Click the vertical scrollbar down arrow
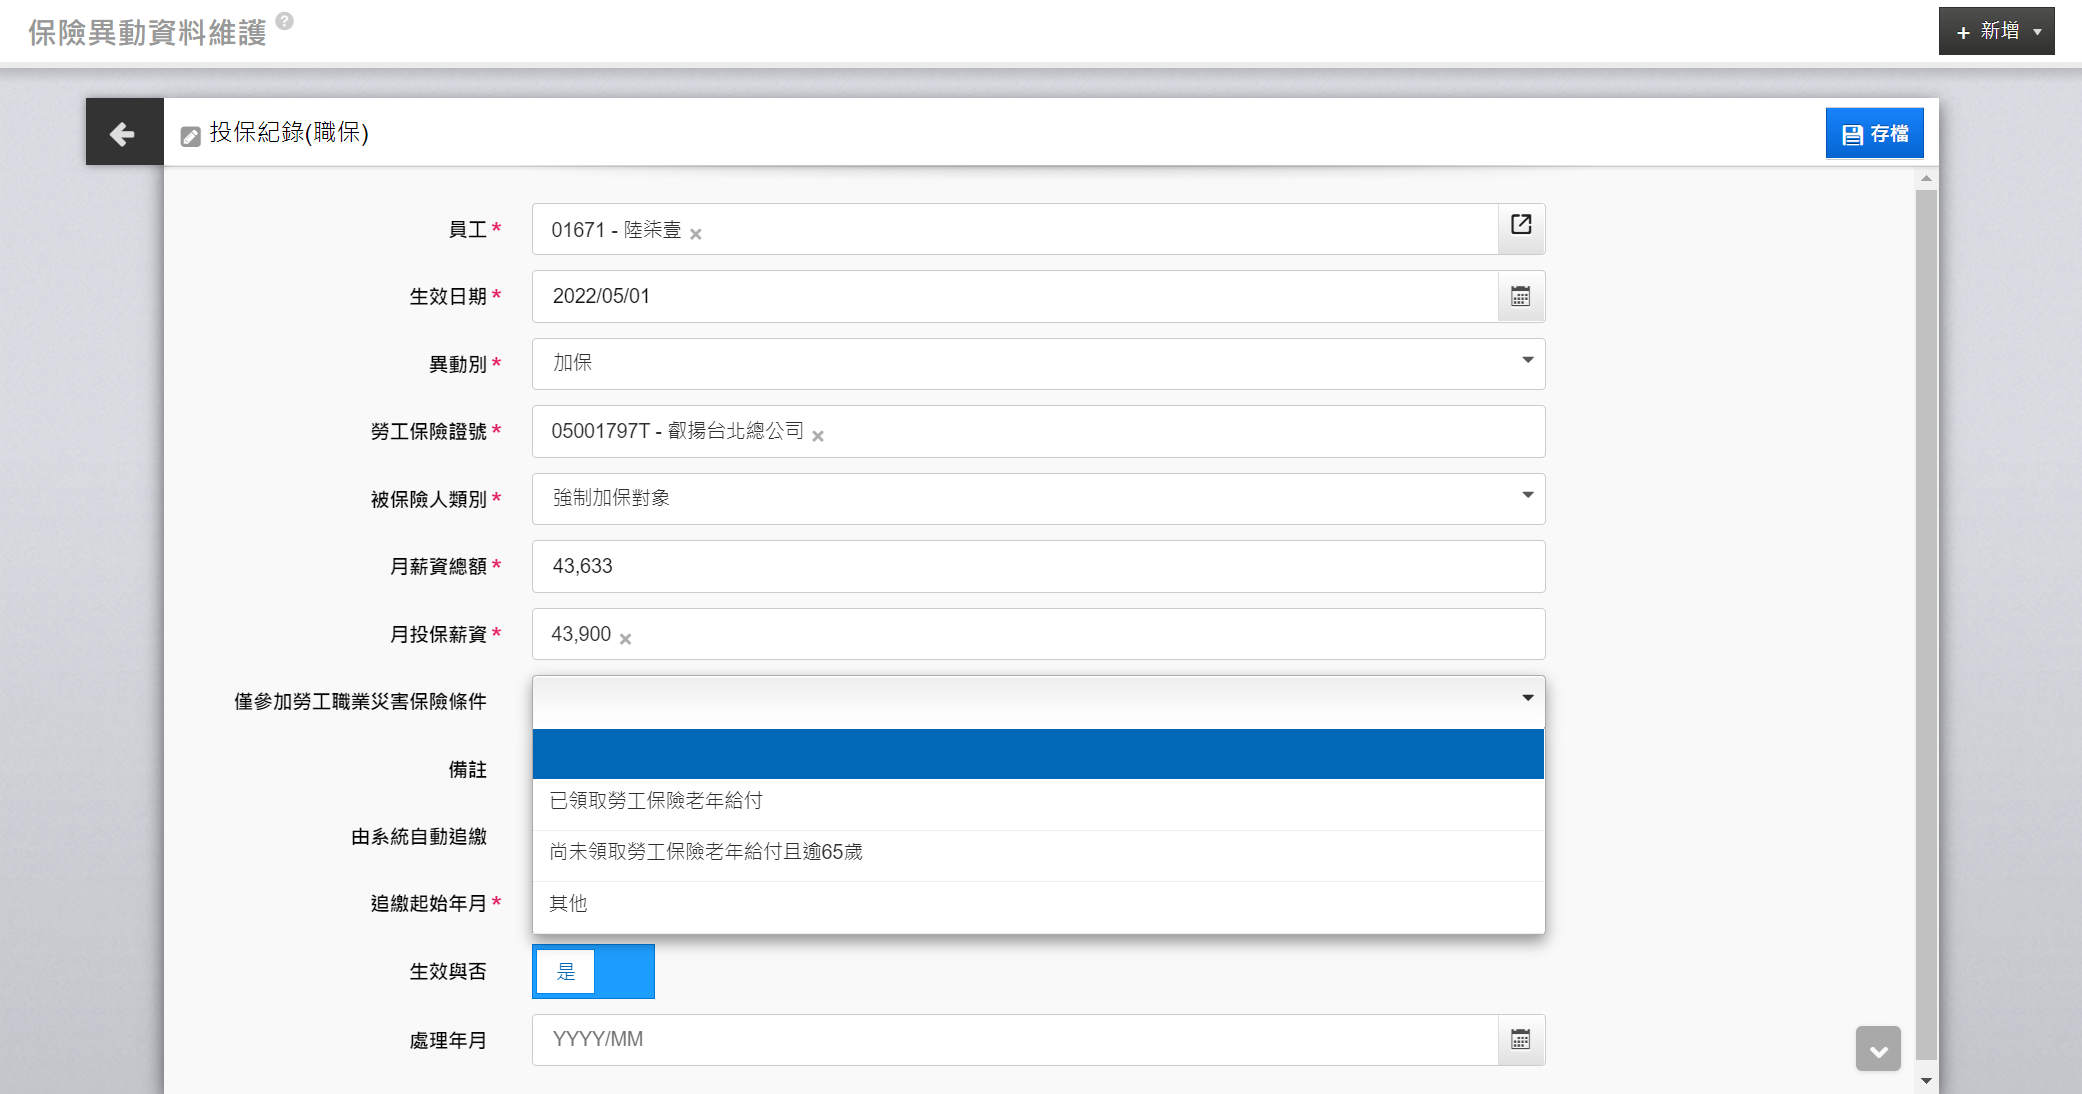Viewport: 2082px width, 1094px height. [1926, 1081]
